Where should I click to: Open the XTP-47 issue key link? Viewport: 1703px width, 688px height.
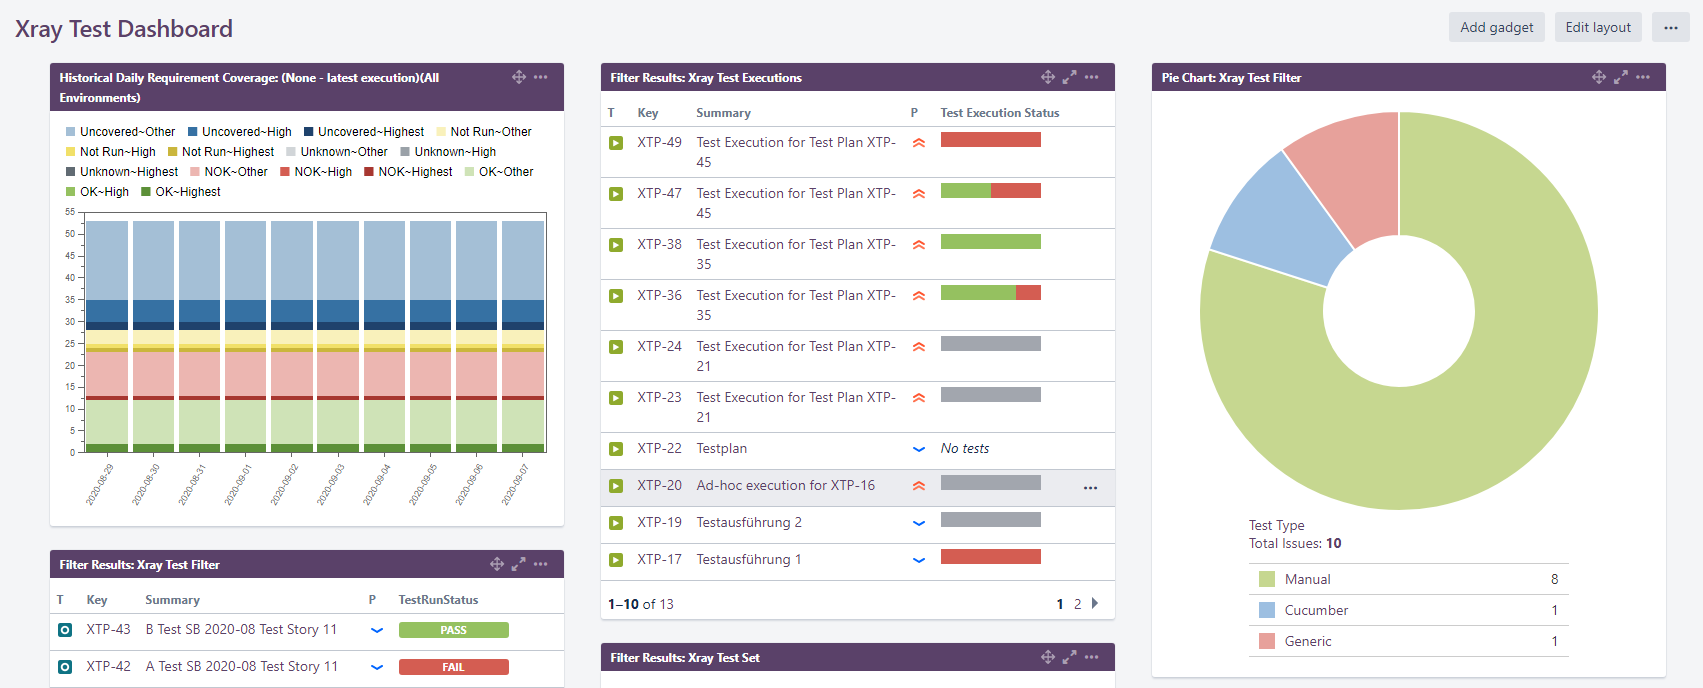(x=659, y=193)
